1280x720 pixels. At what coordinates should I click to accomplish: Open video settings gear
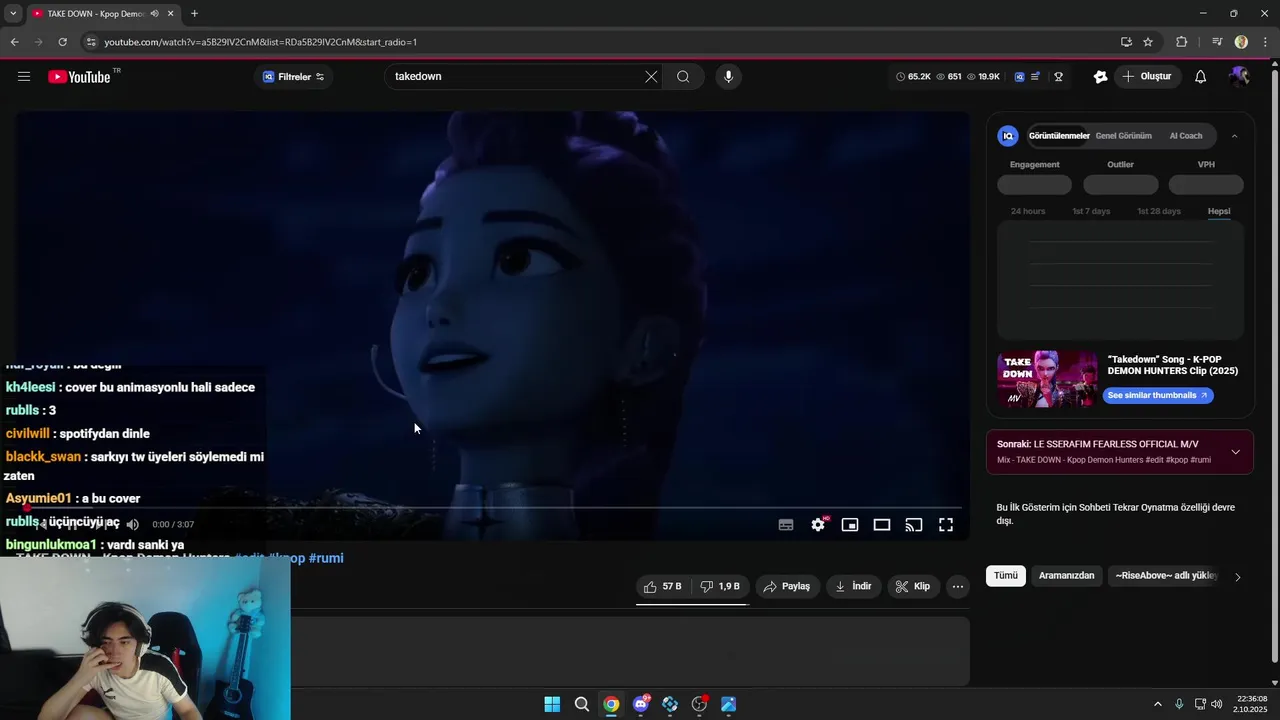[x=818, y=525]
